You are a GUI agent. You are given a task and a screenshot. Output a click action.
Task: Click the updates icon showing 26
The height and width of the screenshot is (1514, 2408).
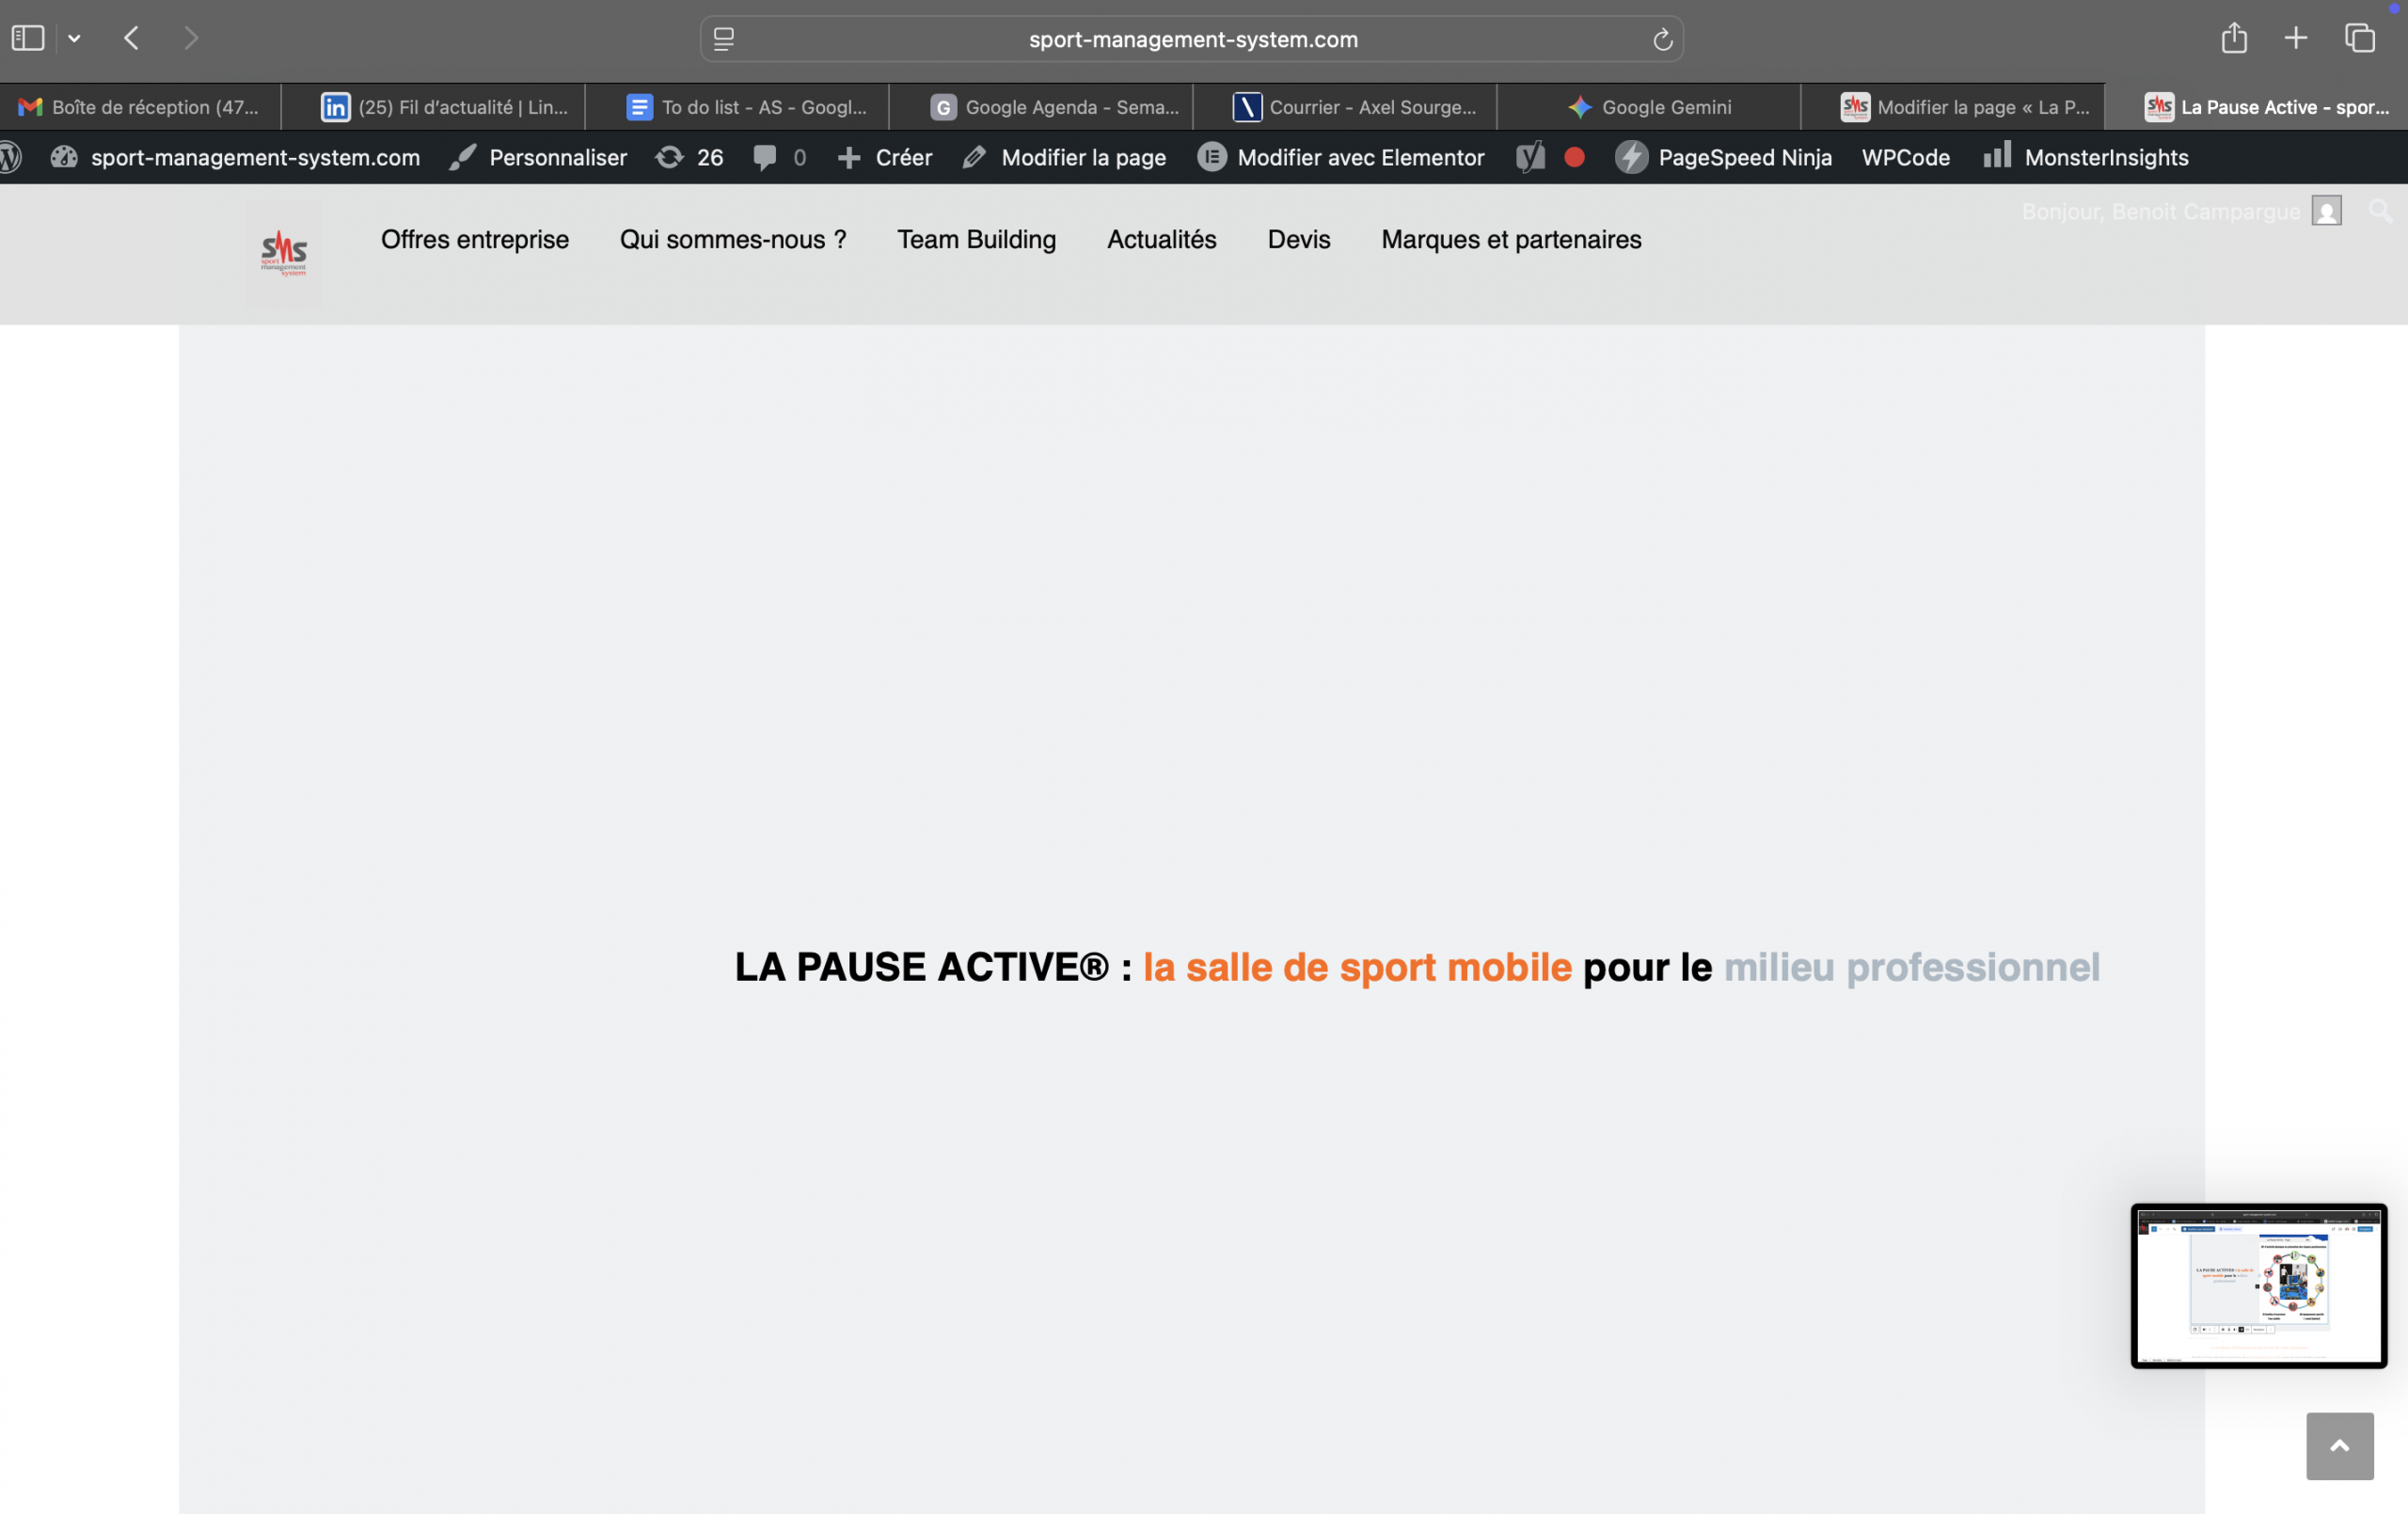689,157
